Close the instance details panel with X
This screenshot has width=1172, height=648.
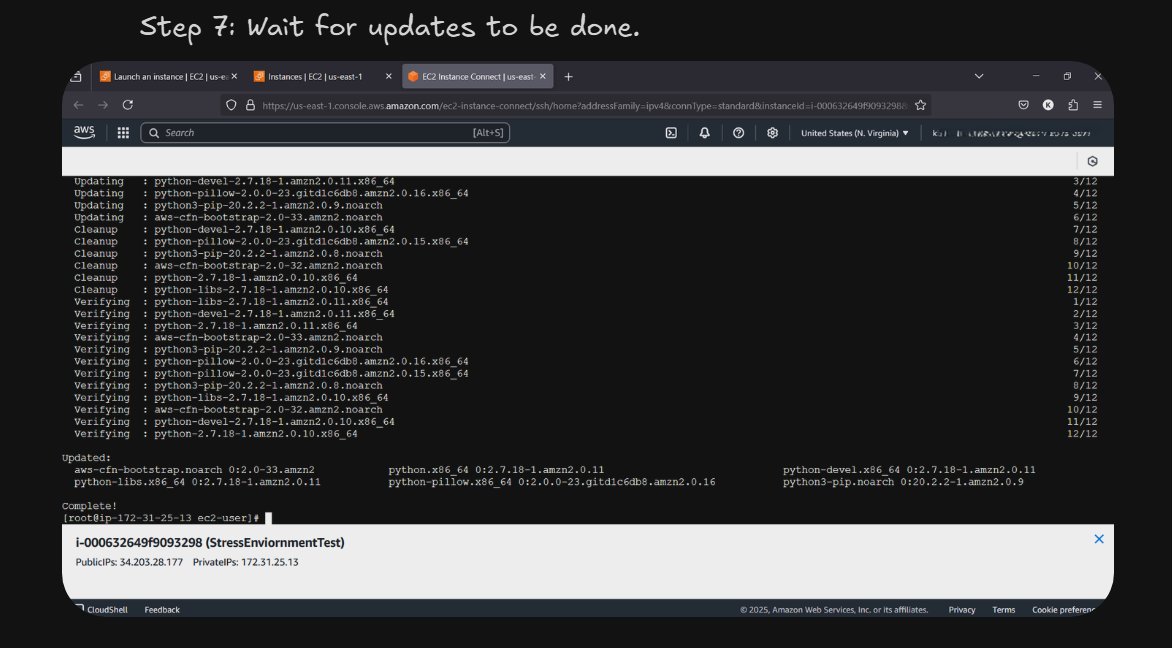tap(1099, 539)
